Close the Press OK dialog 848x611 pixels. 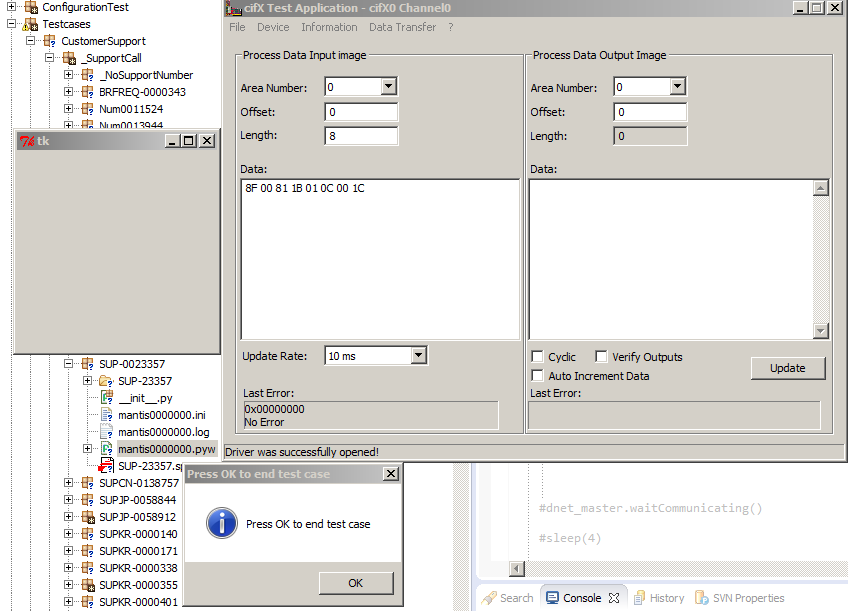391,474
